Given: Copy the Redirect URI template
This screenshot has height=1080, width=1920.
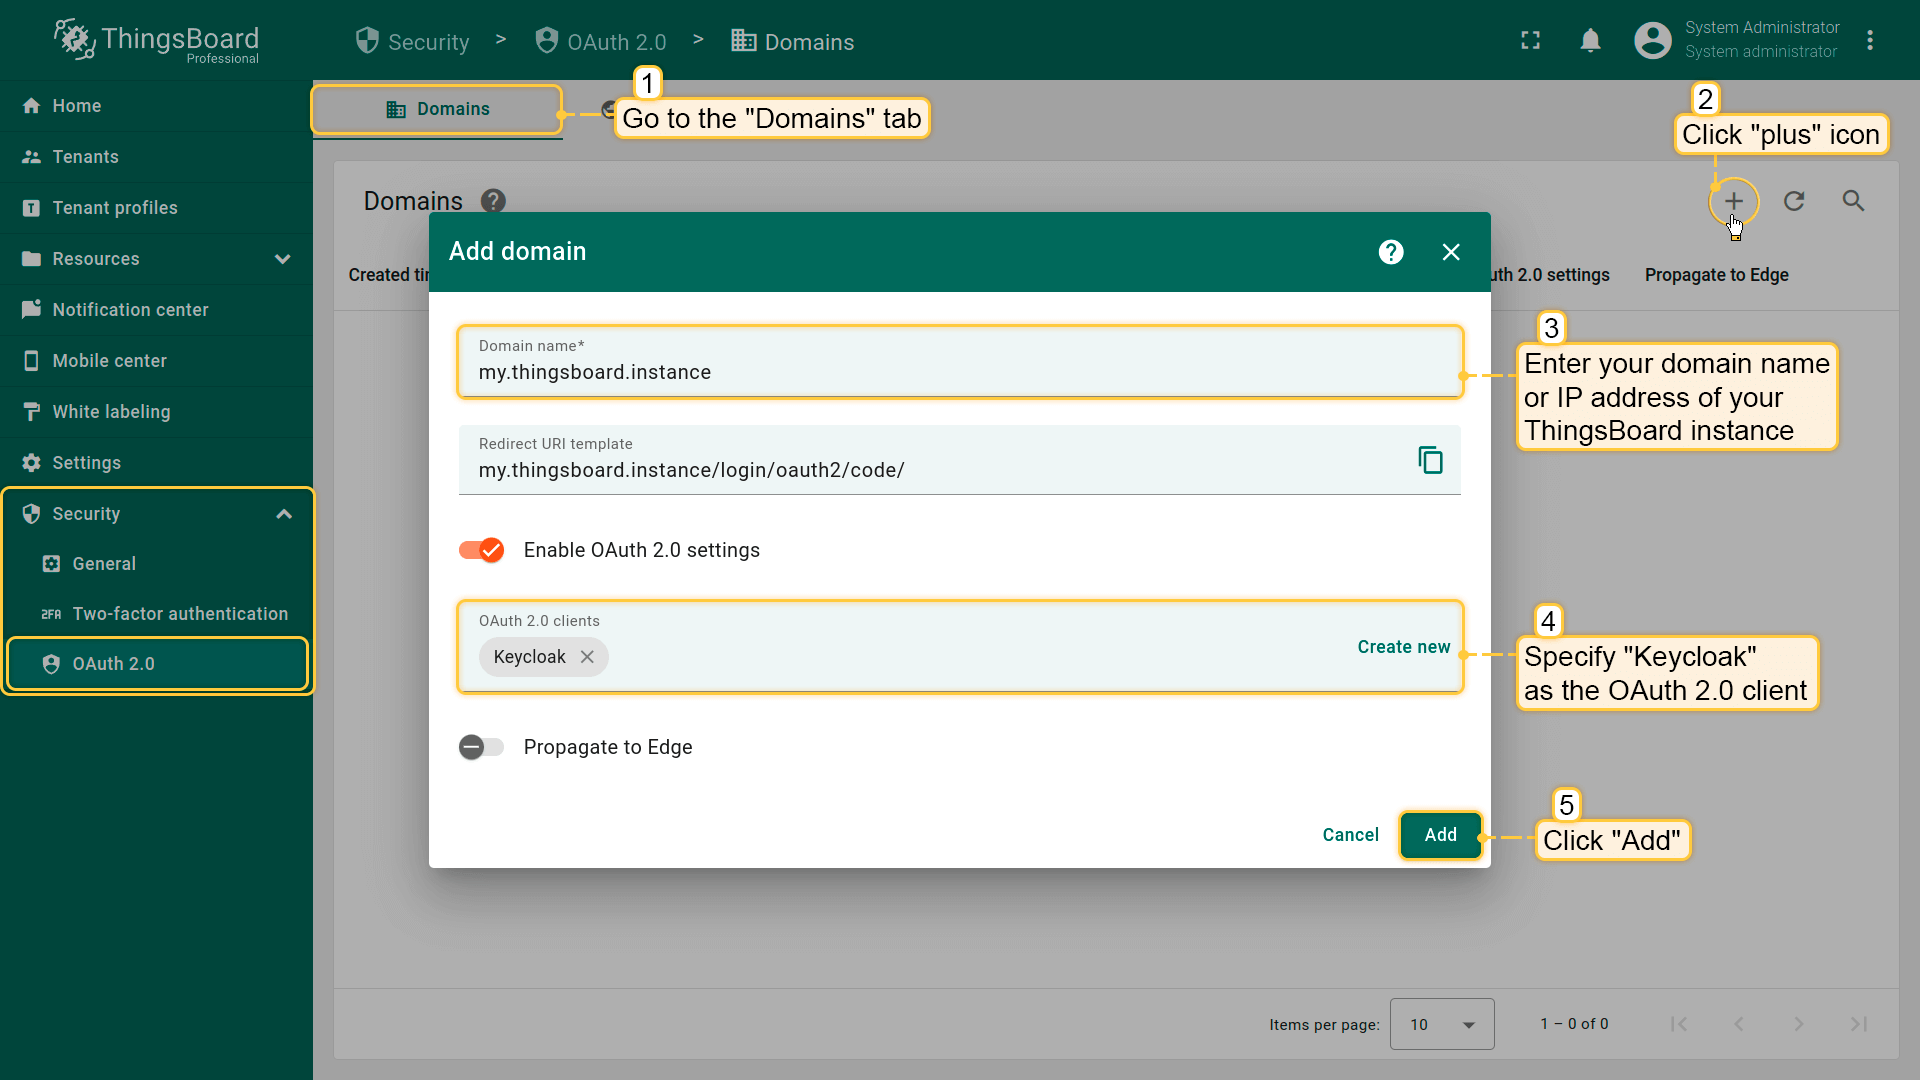Looking at the screenshot, I should (x=1430, y=460).
